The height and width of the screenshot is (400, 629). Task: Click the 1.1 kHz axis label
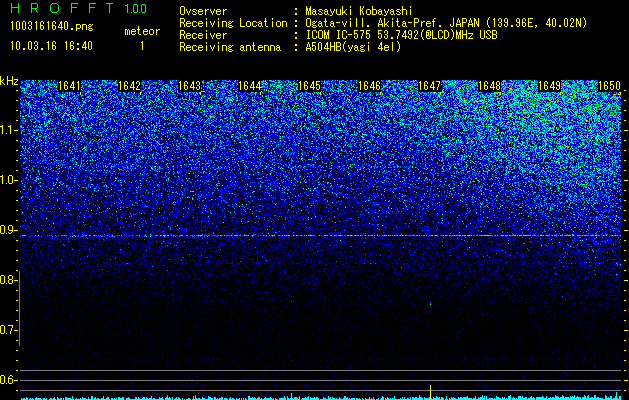(x=7, y=130)
